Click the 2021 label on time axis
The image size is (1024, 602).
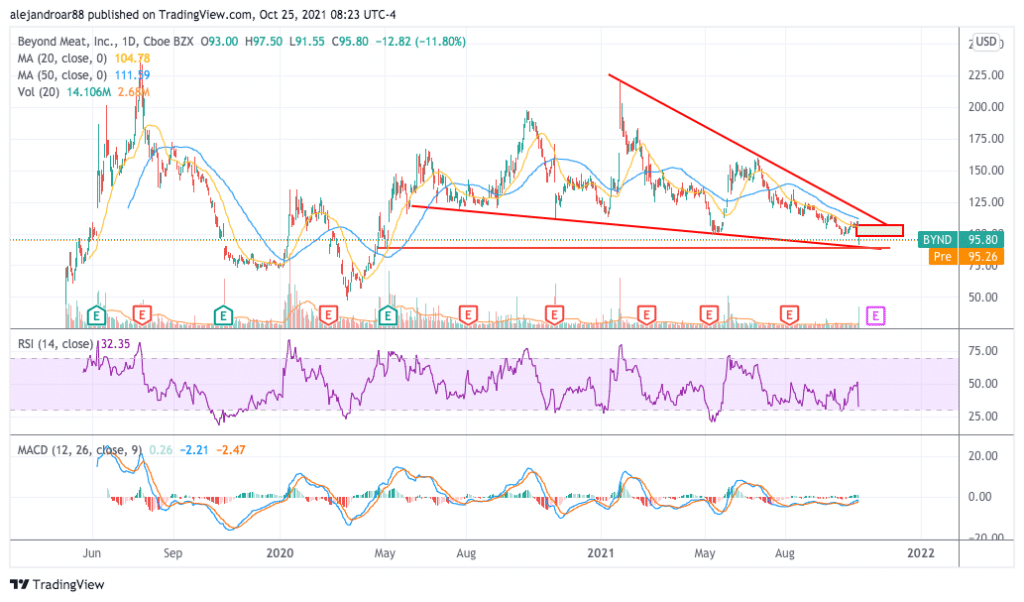point(601,553)
